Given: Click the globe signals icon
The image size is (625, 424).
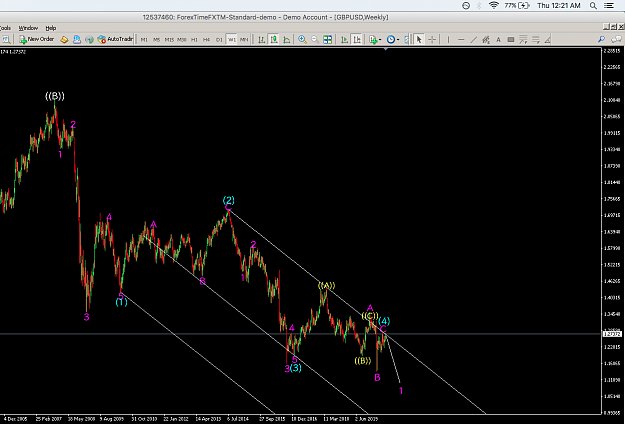Looking at the screenshot, I should coord(89,39).
